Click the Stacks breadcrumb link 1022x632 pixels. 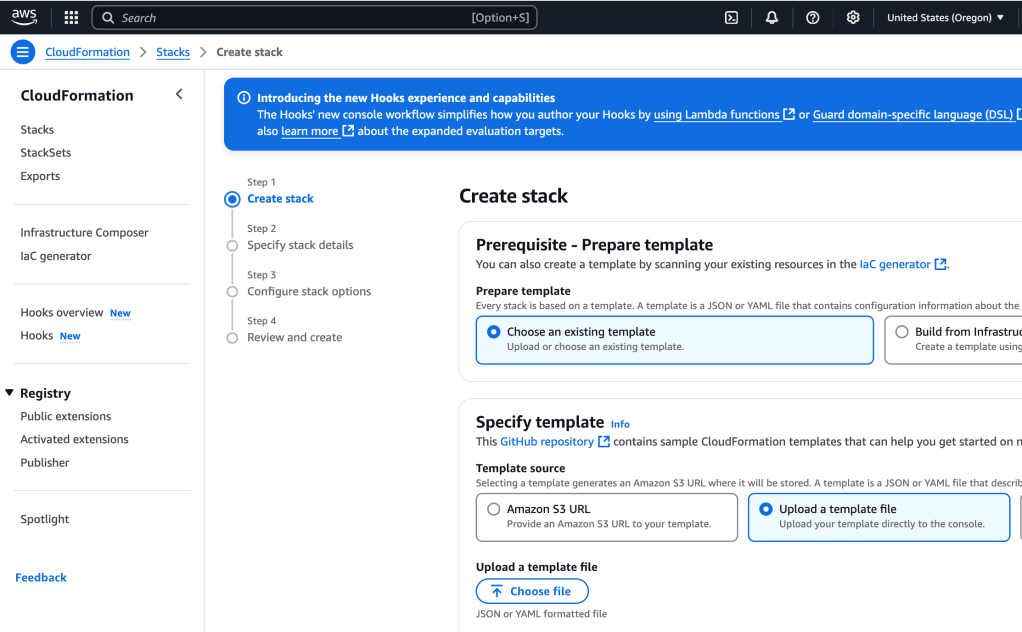(x=173, y=52)
